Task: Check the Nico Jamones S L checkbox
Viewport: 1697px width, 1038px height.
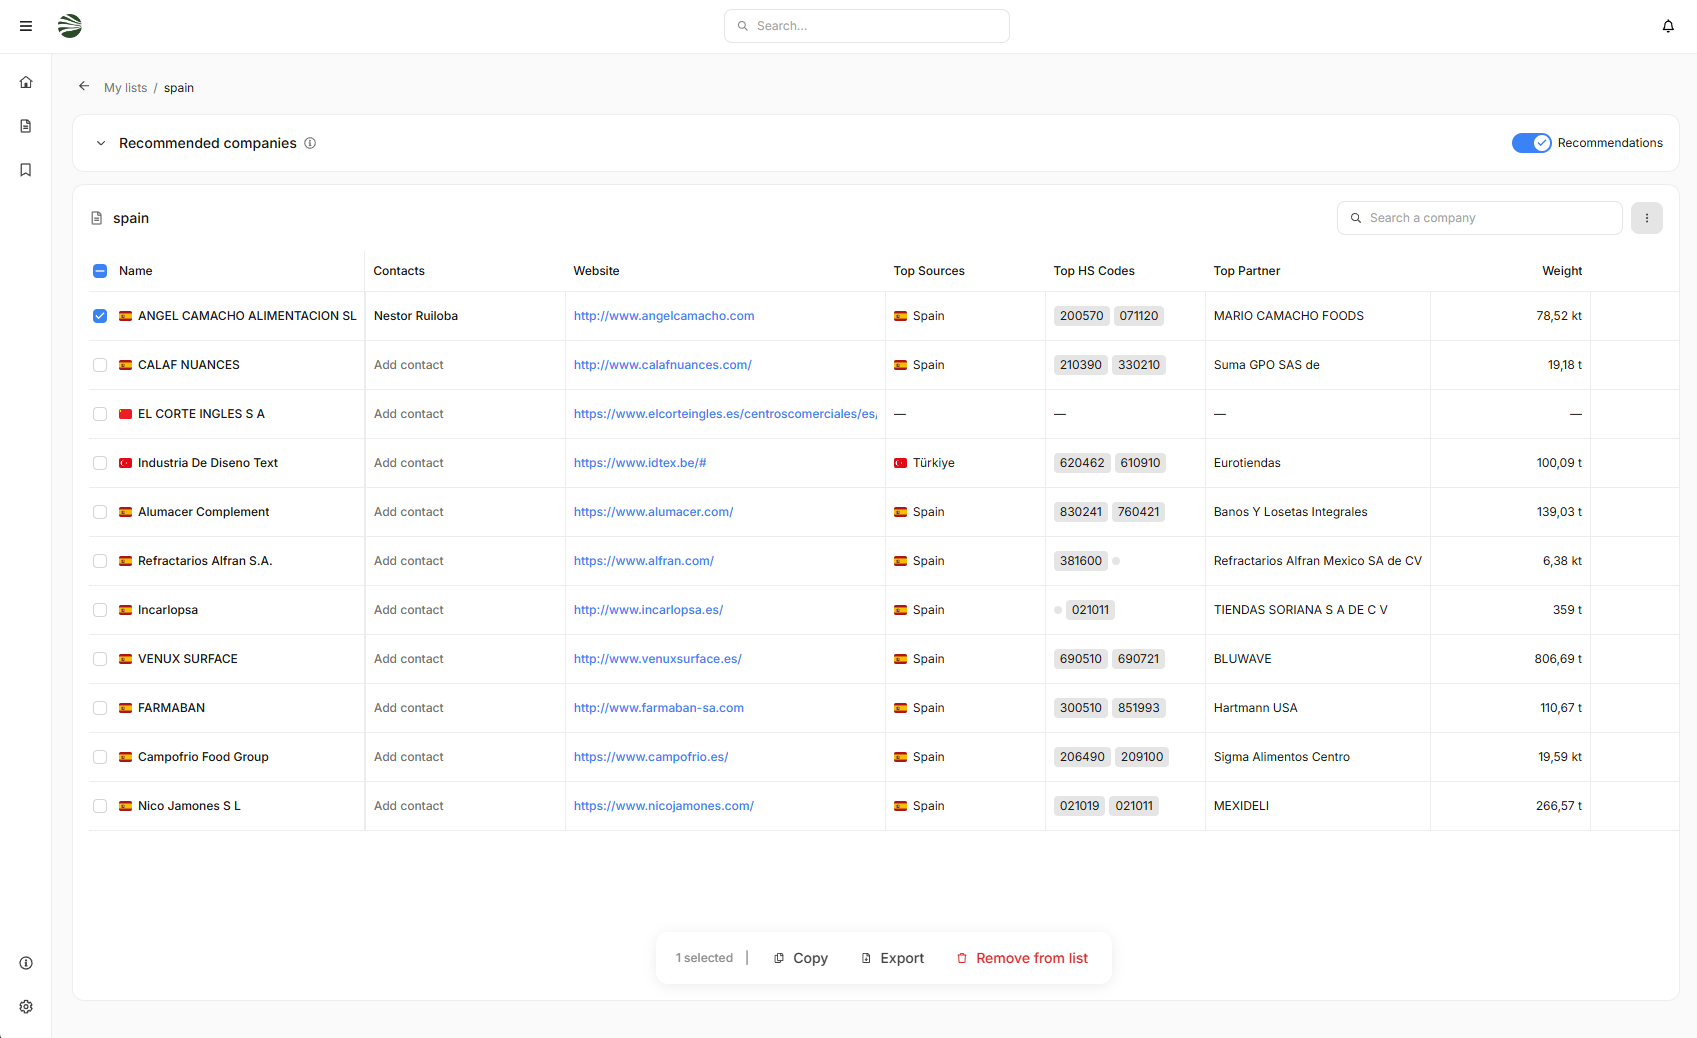Action: coord(100,806)
